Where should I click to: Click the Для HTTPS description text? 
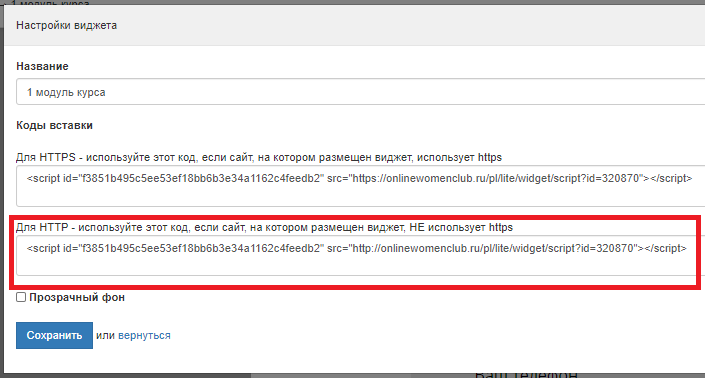(x=259, y=157)
